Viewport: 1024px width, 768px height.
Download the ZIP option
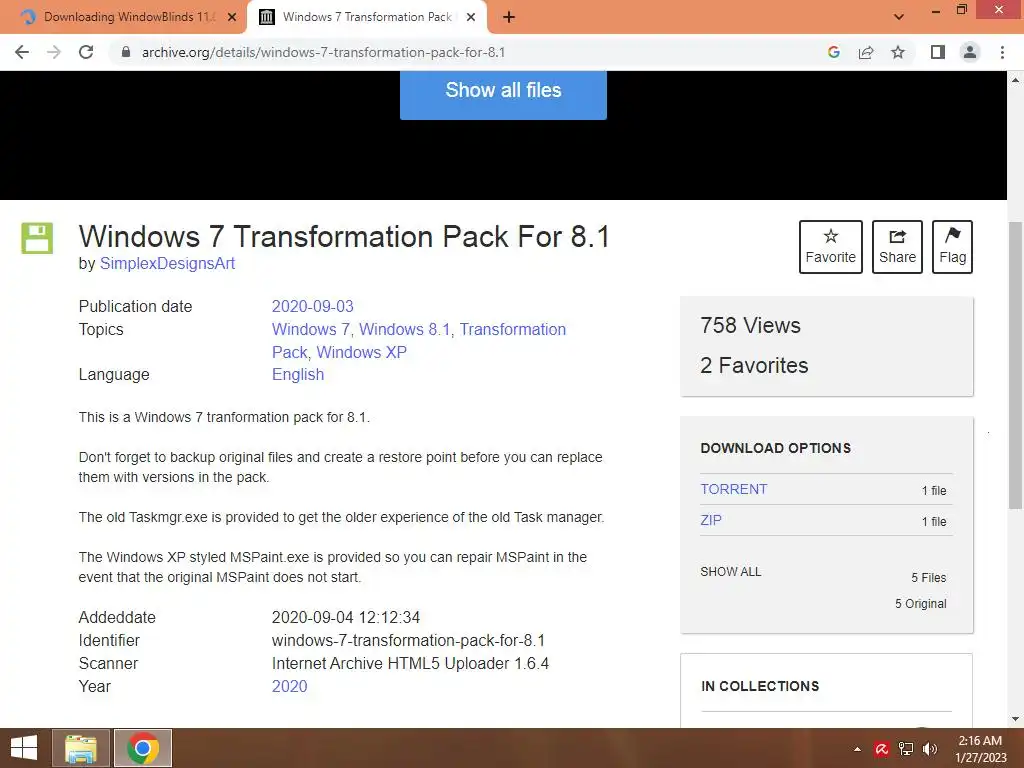coord(711,520)
